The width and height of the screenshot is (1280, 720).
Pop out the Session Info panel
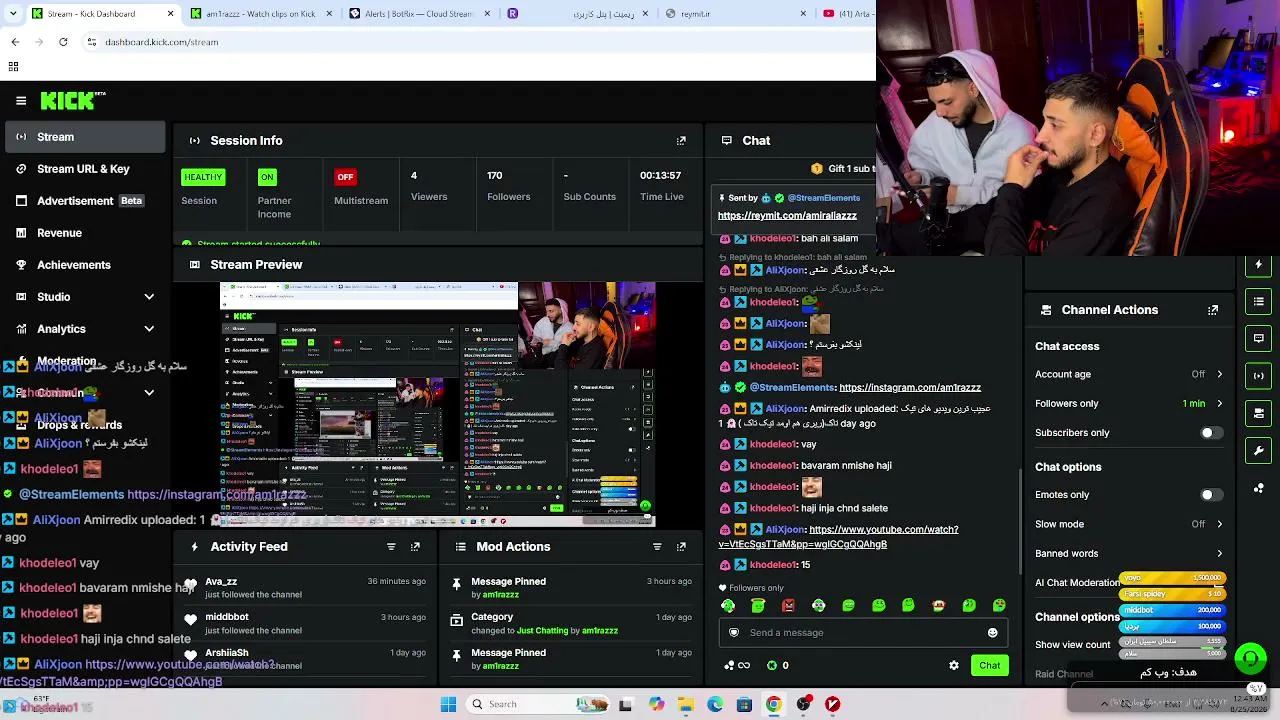click(681, 141)
